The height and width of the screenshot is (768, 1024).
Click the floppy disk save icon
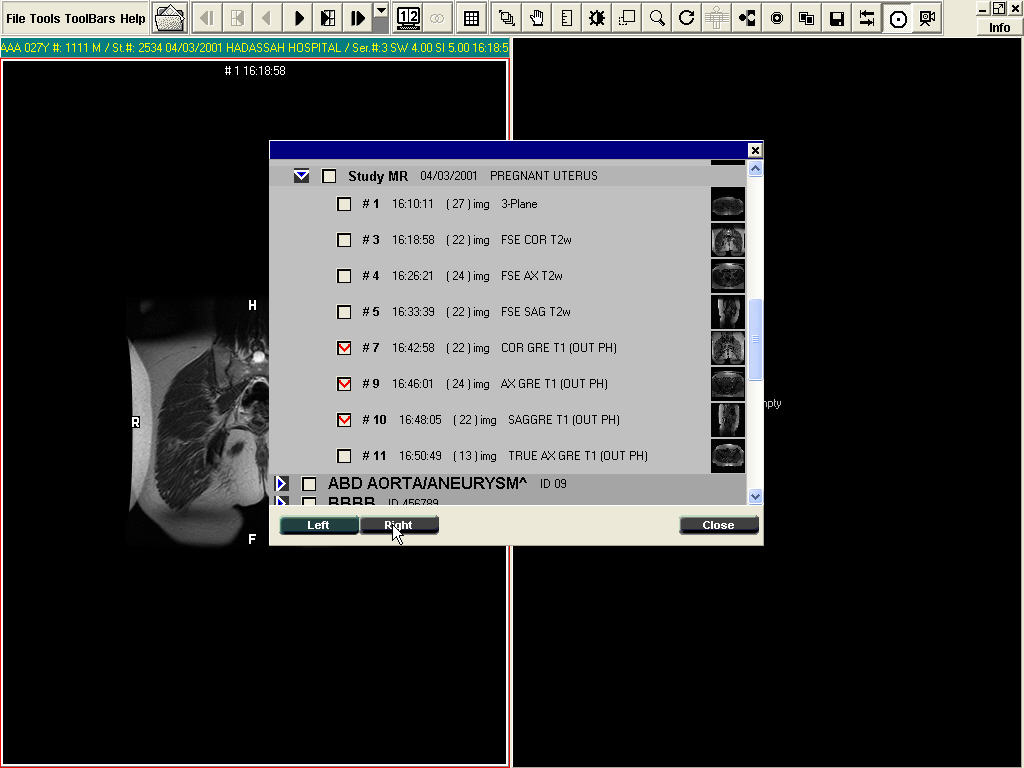coord(837,18)
